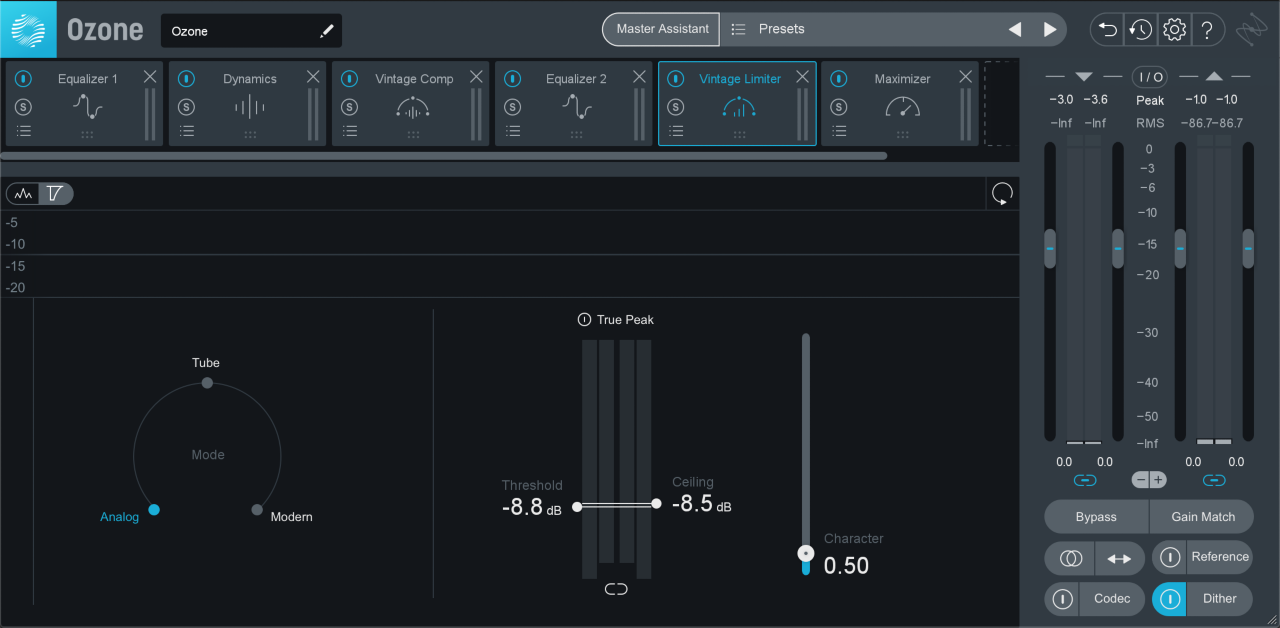Open the Presets browser
Image resolution: width=1280 pixels, height=628 pixels.
(782, 29)
